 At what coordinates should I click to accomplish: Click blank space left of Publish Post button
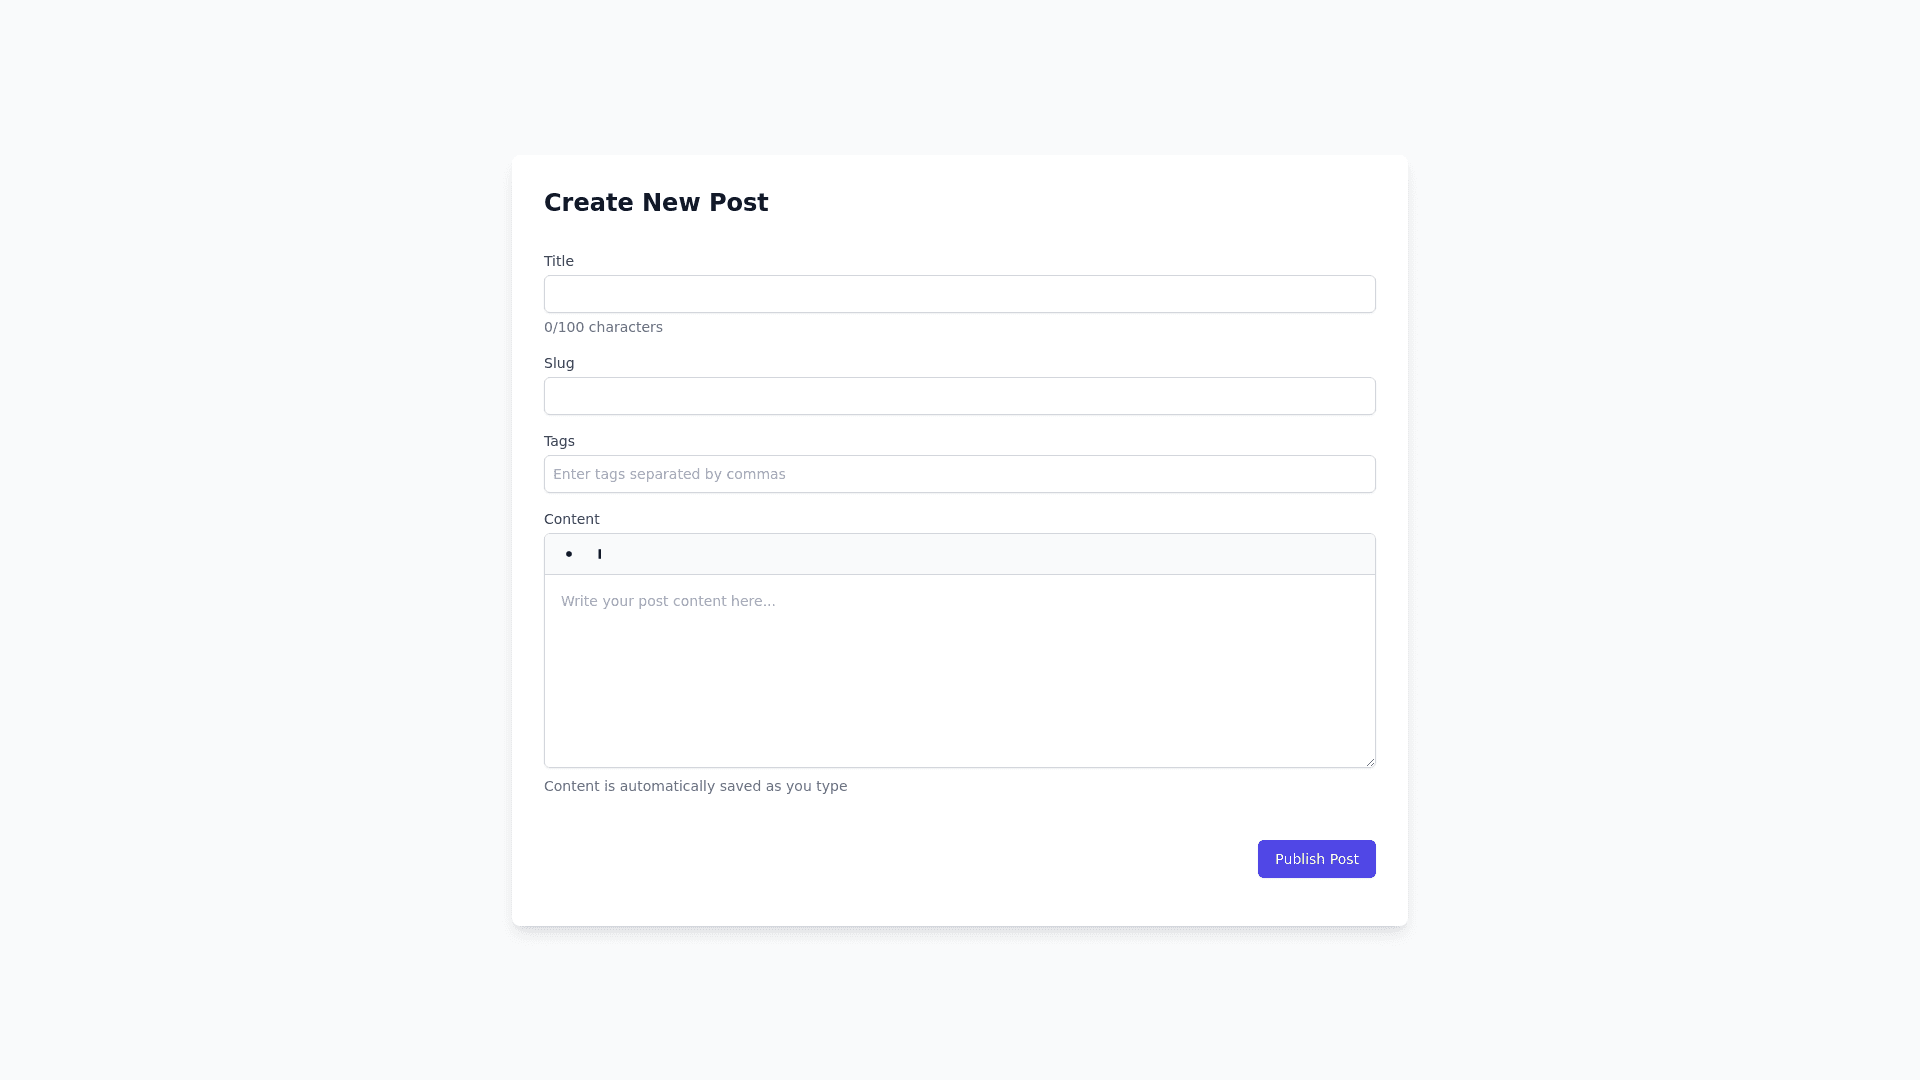click(x=900, y=859)
